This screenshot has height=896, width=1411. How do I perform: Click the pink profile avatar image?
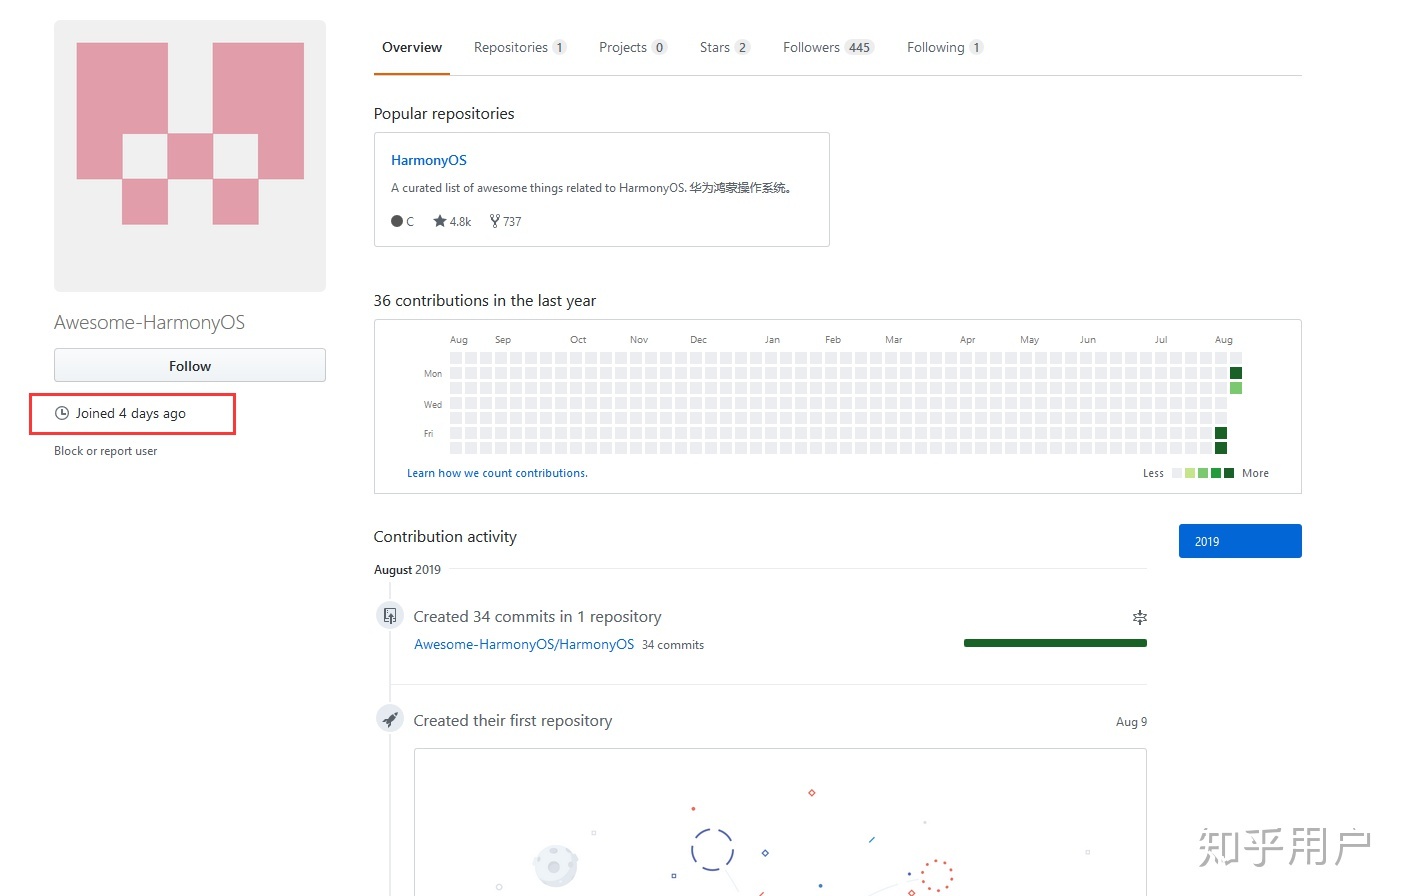coord(190,156)
